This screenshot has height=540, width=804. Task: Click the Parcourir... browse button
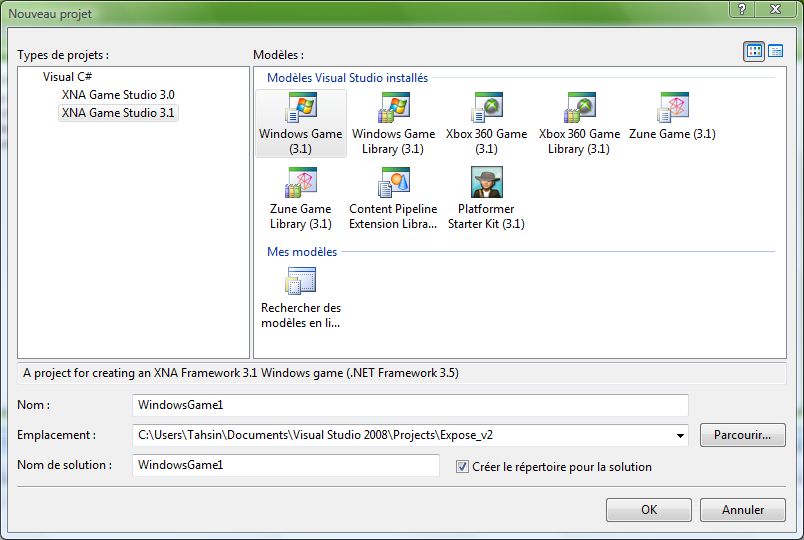pos(742,436)
